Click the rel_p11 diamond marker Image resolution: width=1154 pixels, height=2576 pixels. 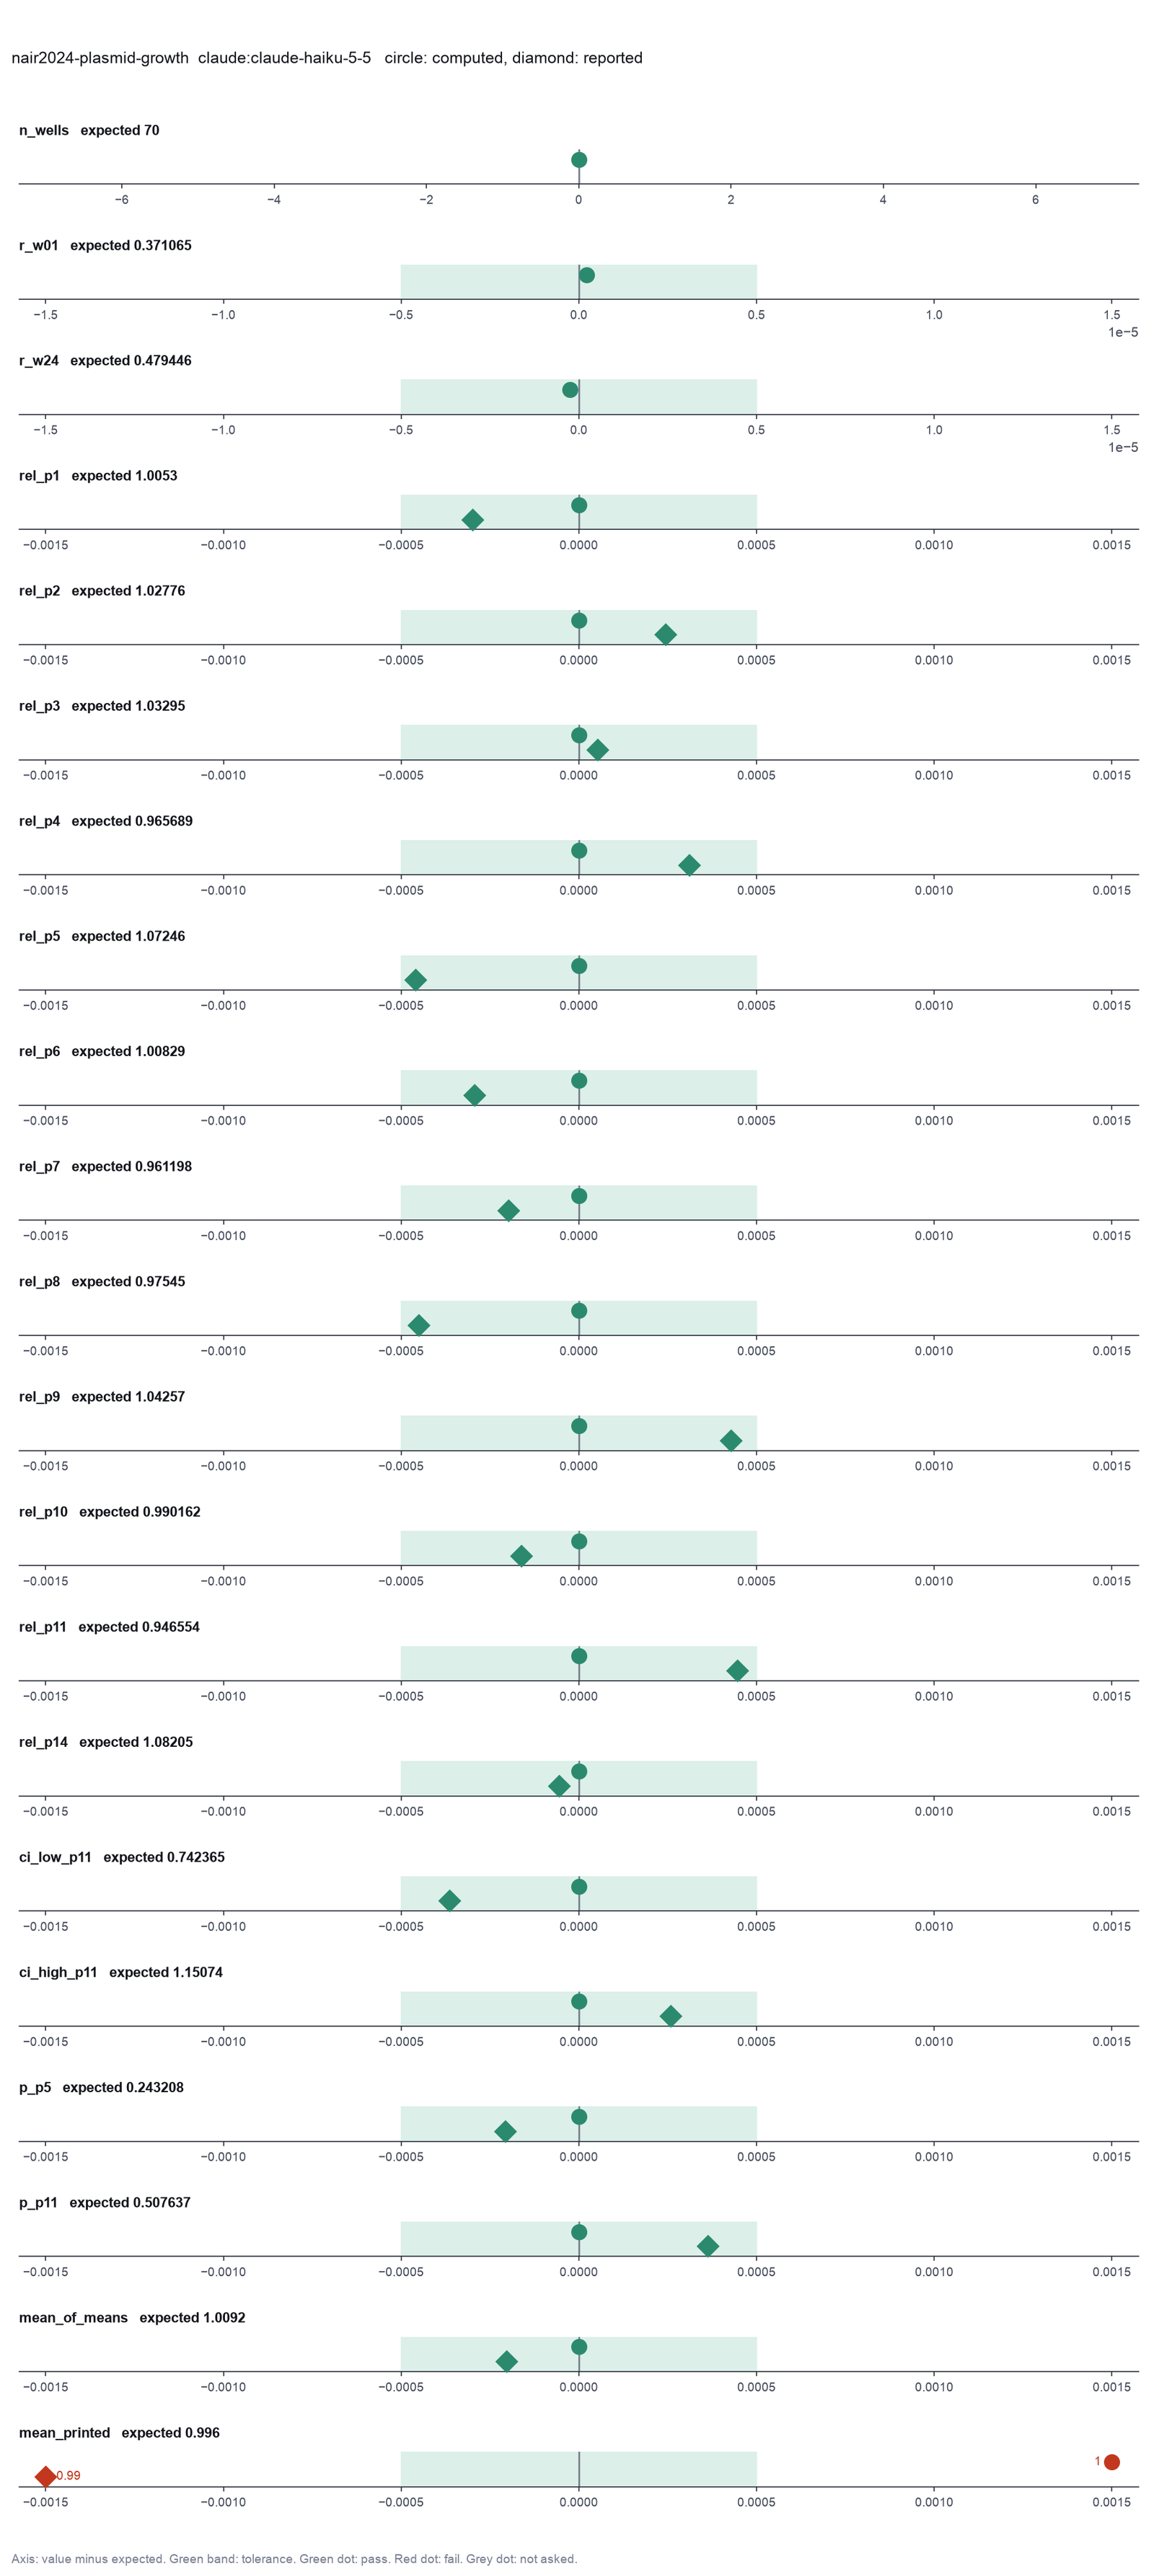(x=737, y=1671)
